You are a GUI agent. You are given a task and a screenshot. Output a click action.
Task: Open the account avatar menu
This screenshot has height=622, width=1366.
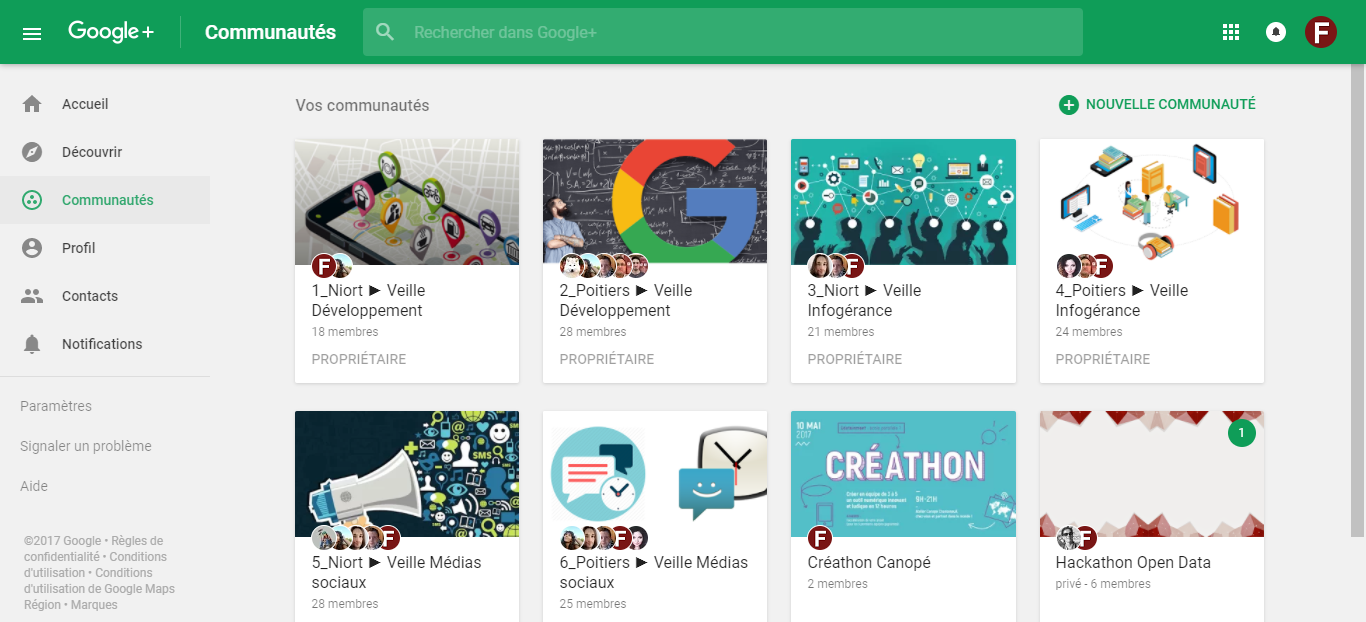(1321, 32)
